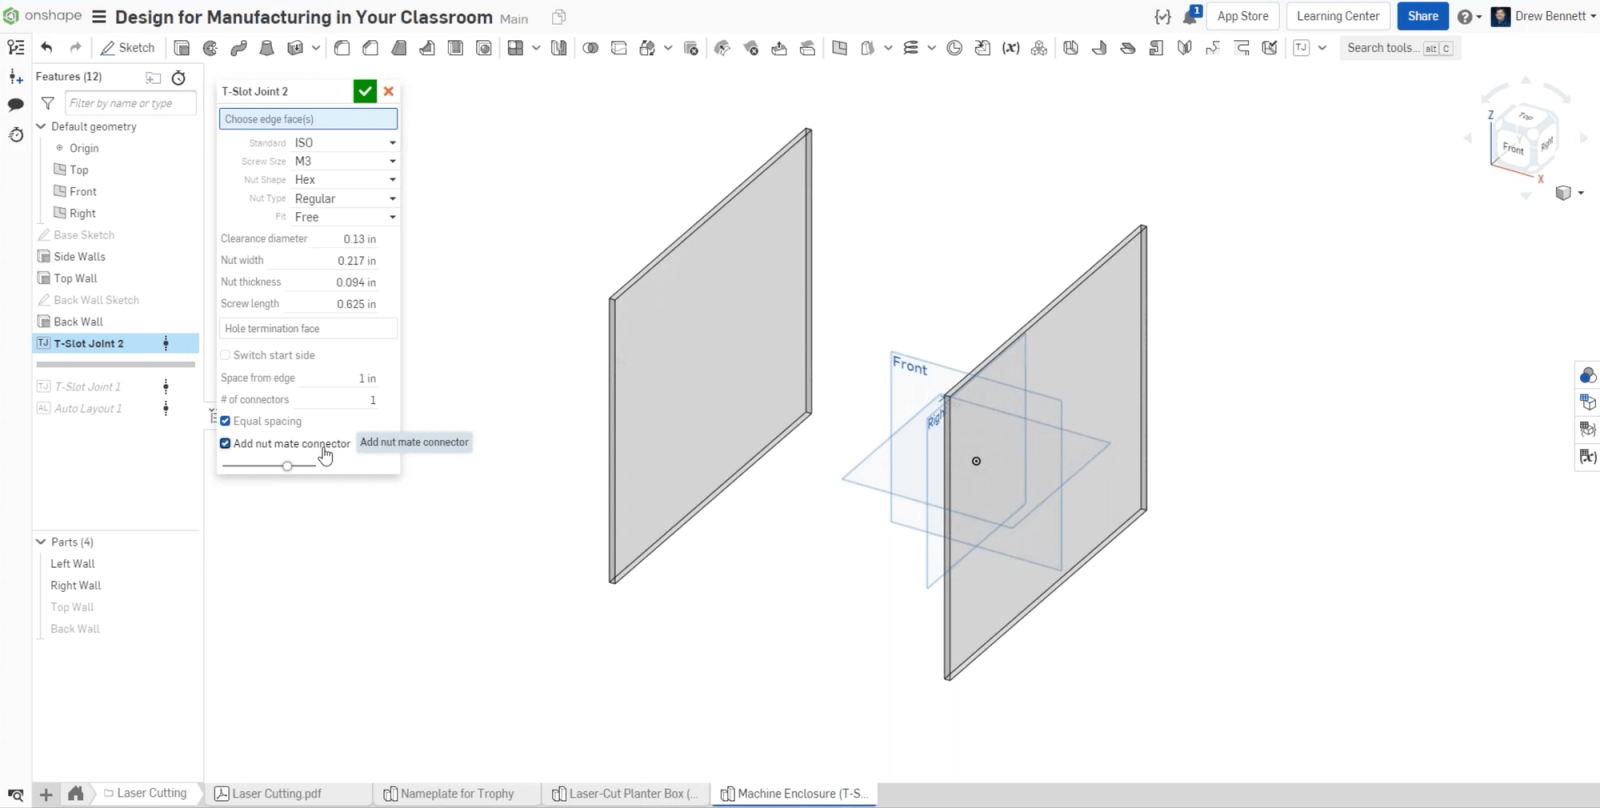Click the blue Share button
Image resolution: width=1600 pixels, height=808 pixels.
click(1422, 16)
